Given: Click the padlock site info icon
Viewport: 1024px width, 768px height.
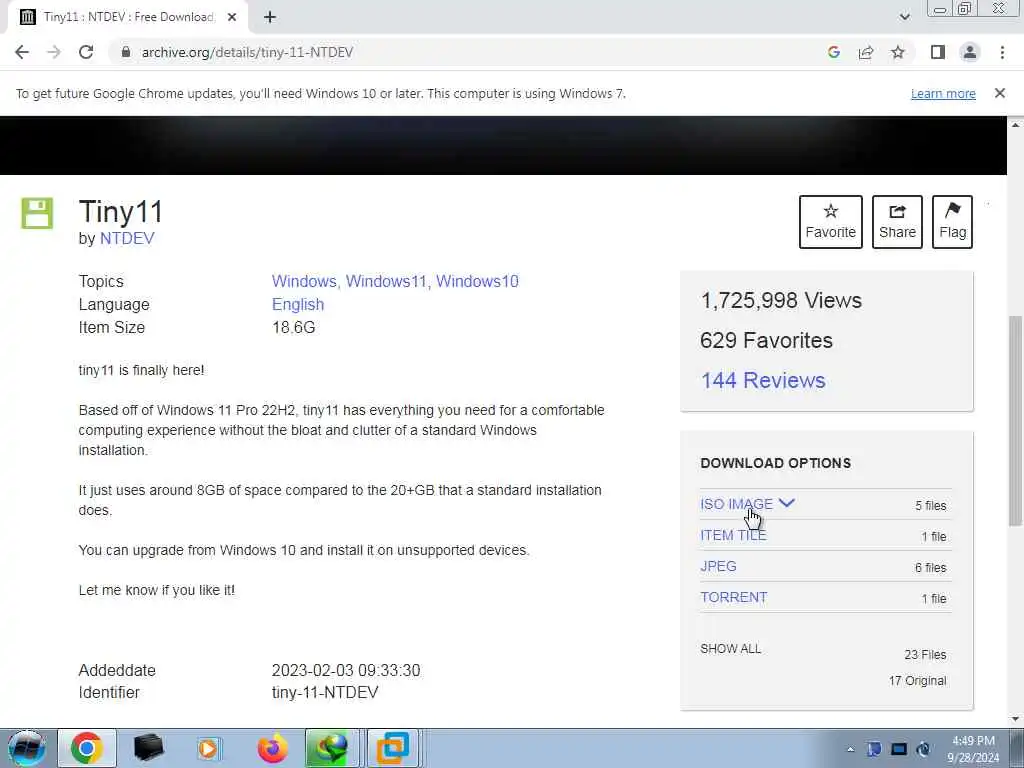Looking at the screenshot, I should 125,52.
